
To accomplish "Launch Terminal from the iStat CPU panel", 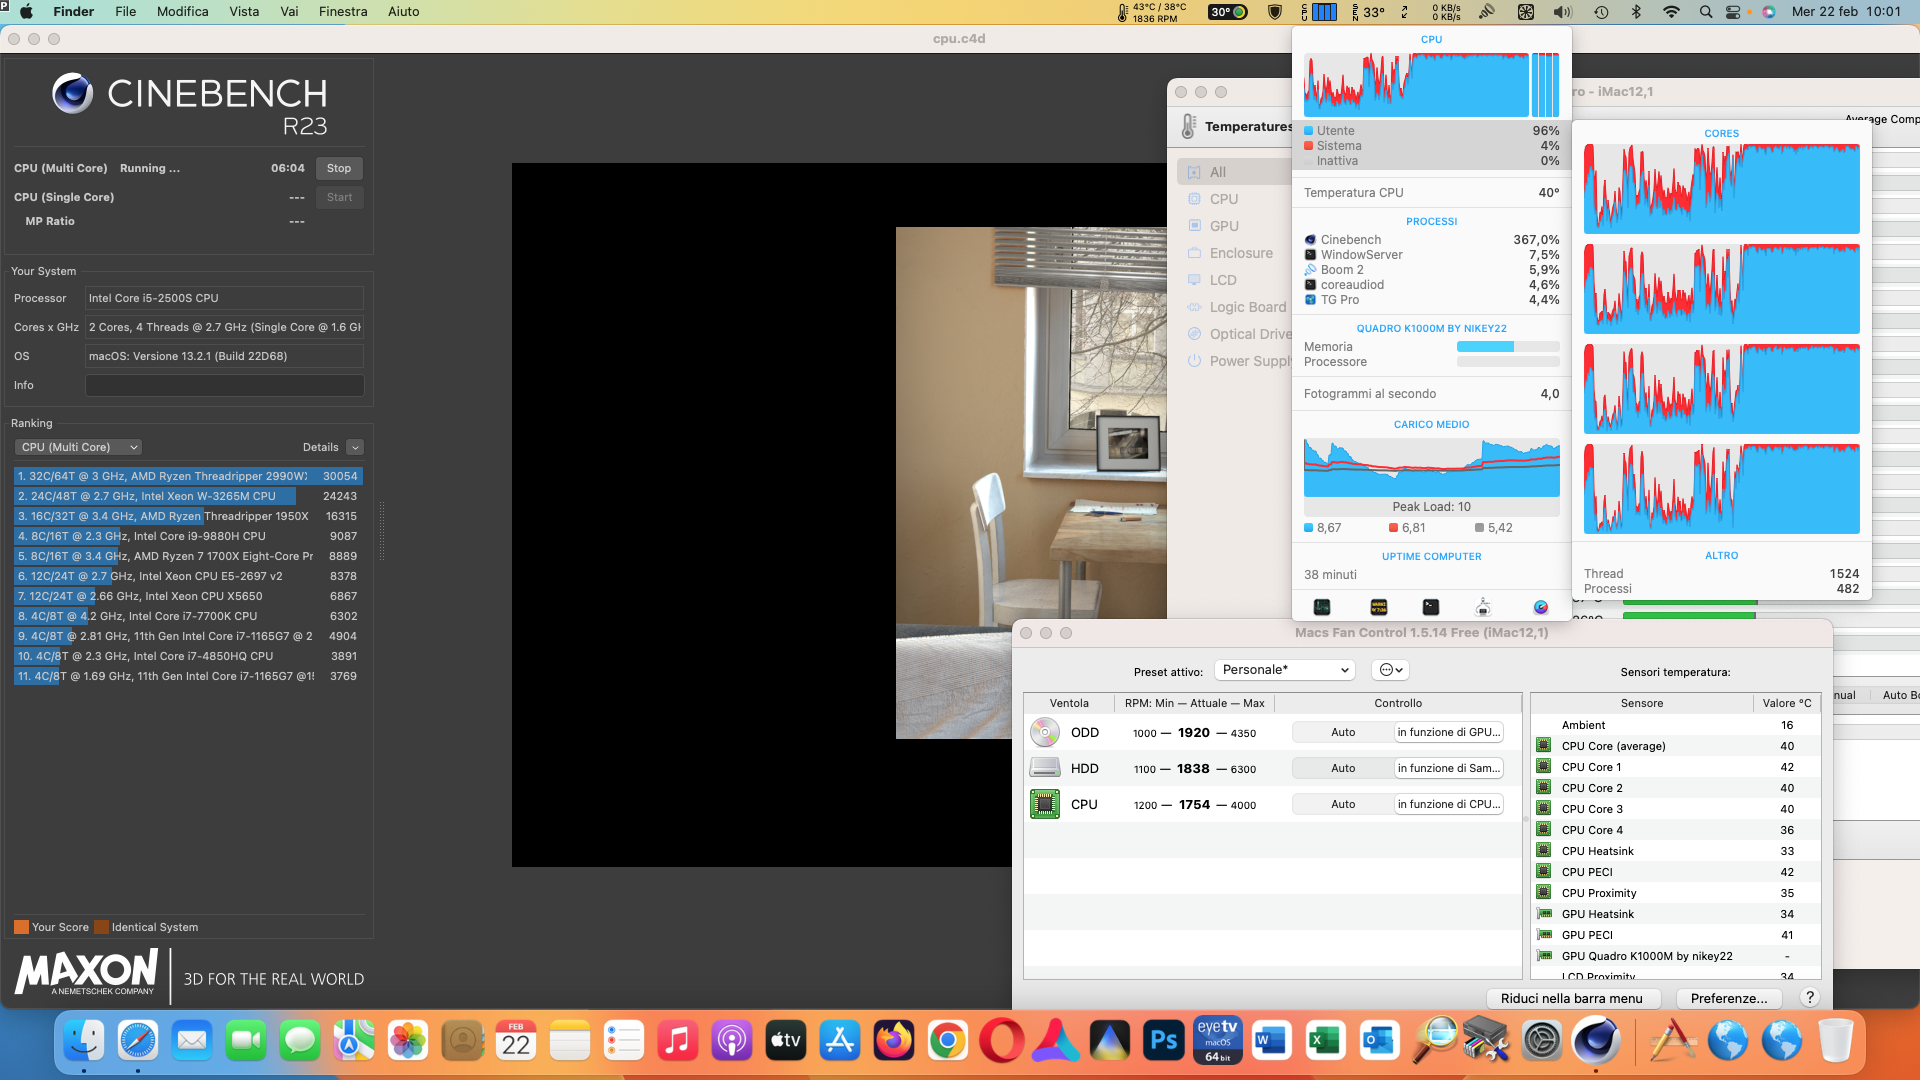I will 1431,607.
